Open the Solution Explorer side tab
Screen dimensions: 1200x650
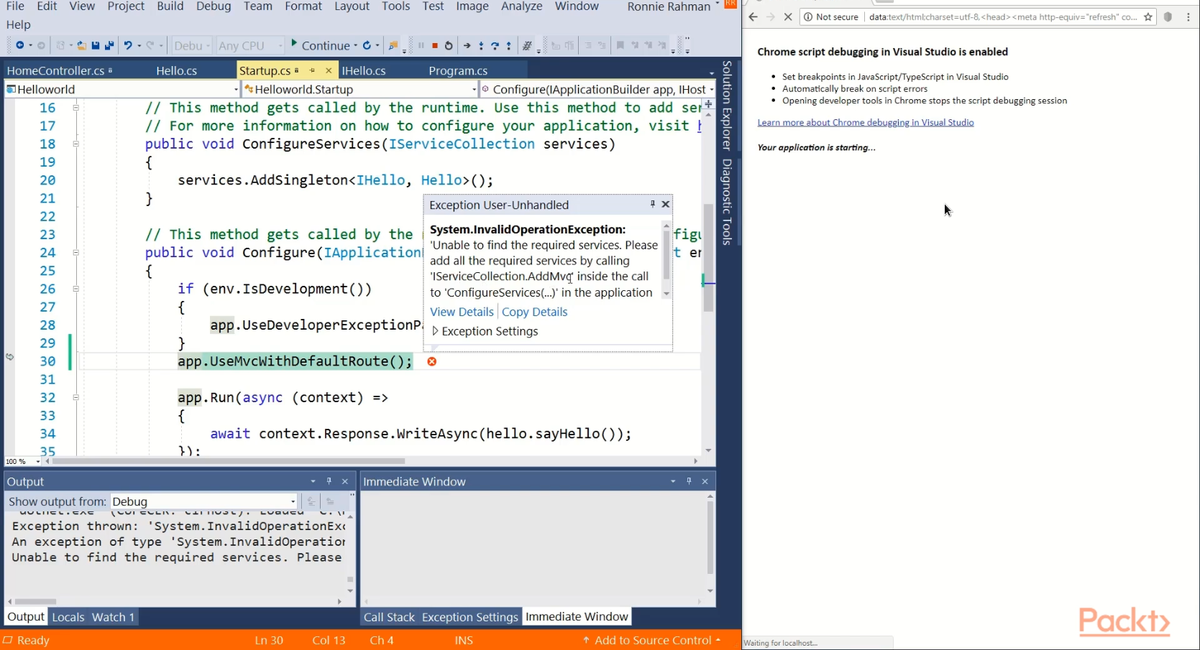click(x=727, y=107)
